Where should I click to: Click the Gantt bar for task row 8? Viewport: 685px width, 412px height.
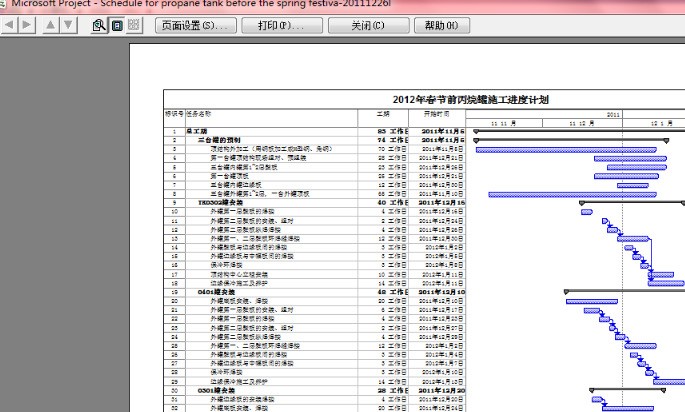(572, 194)
